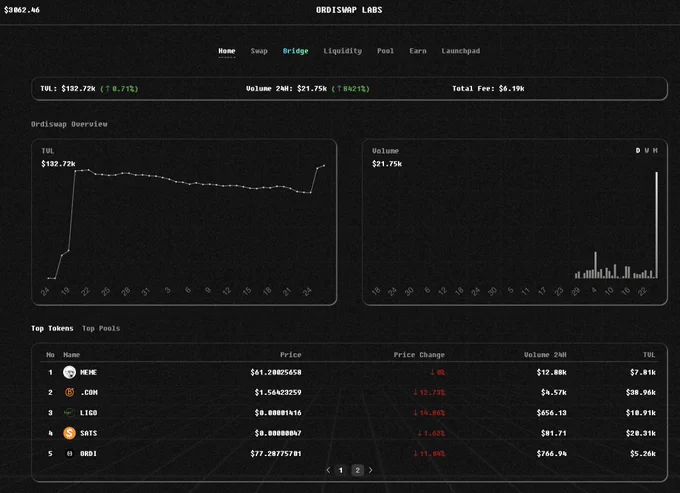Open the Pool tab
This screenshot has height=493, width=680.
pyautogui.click(x=386, y=51)
